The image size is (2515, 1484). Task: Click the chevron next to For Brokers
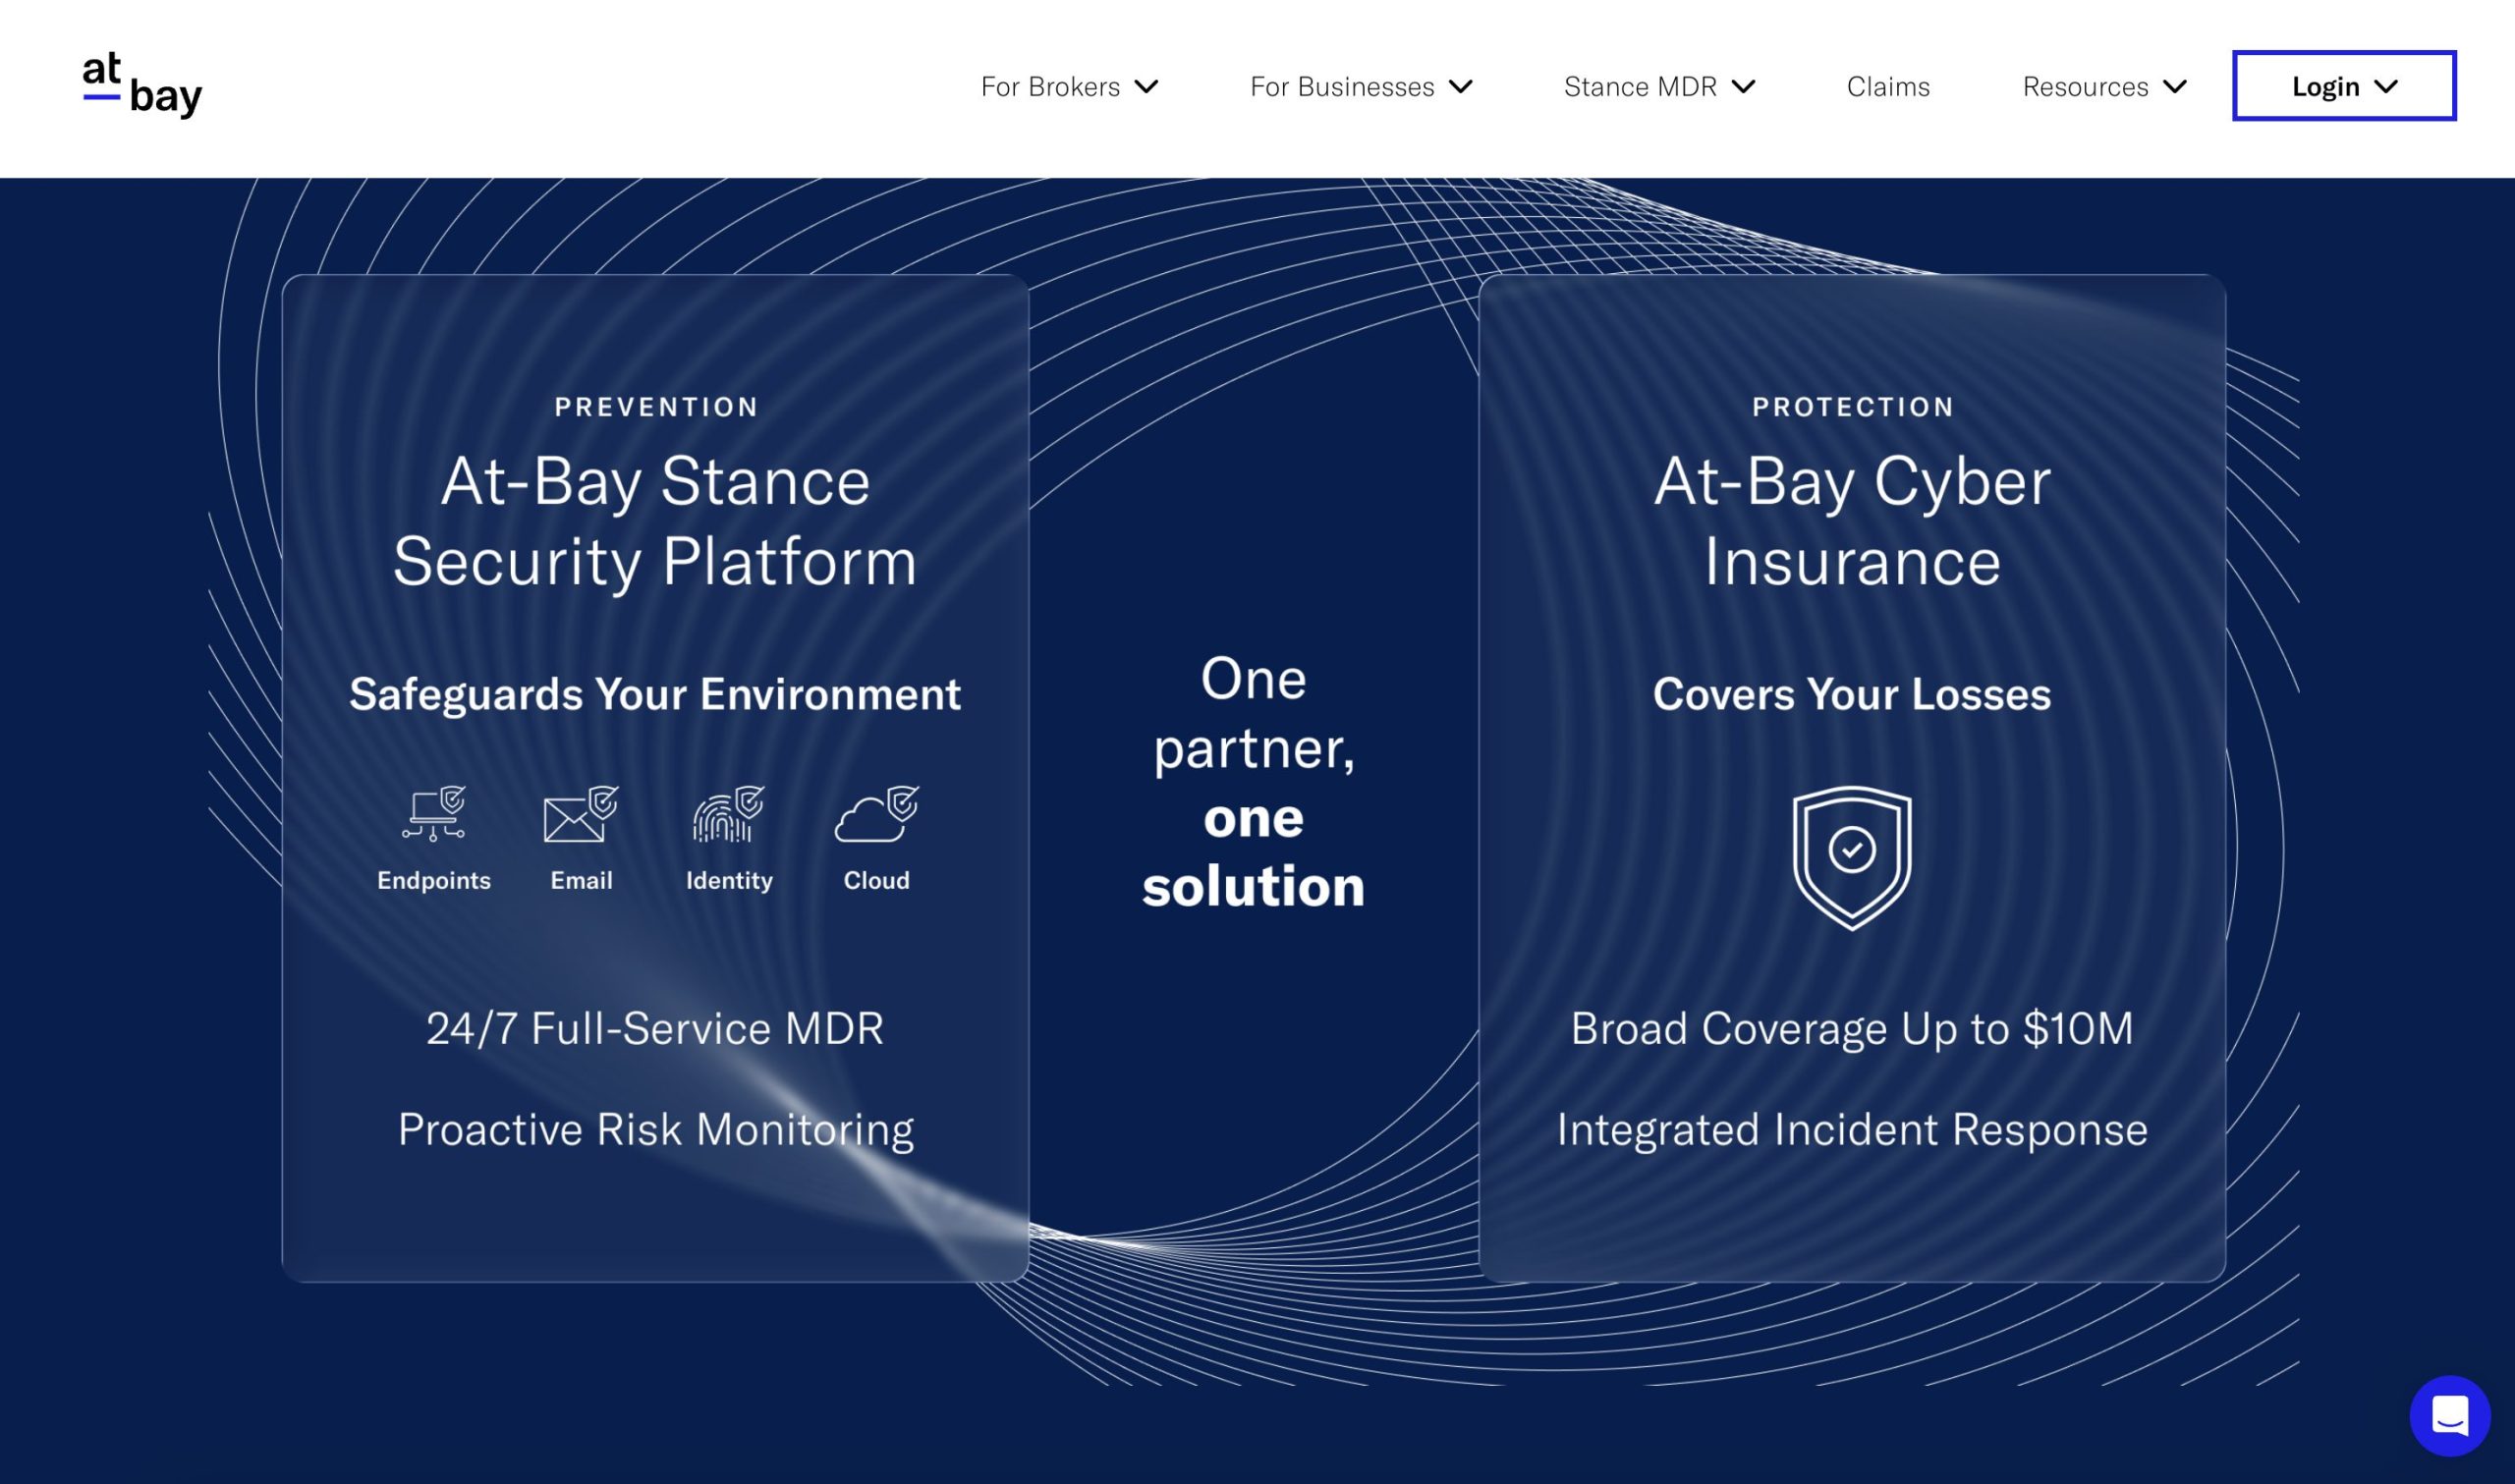tap(1147, 87)
